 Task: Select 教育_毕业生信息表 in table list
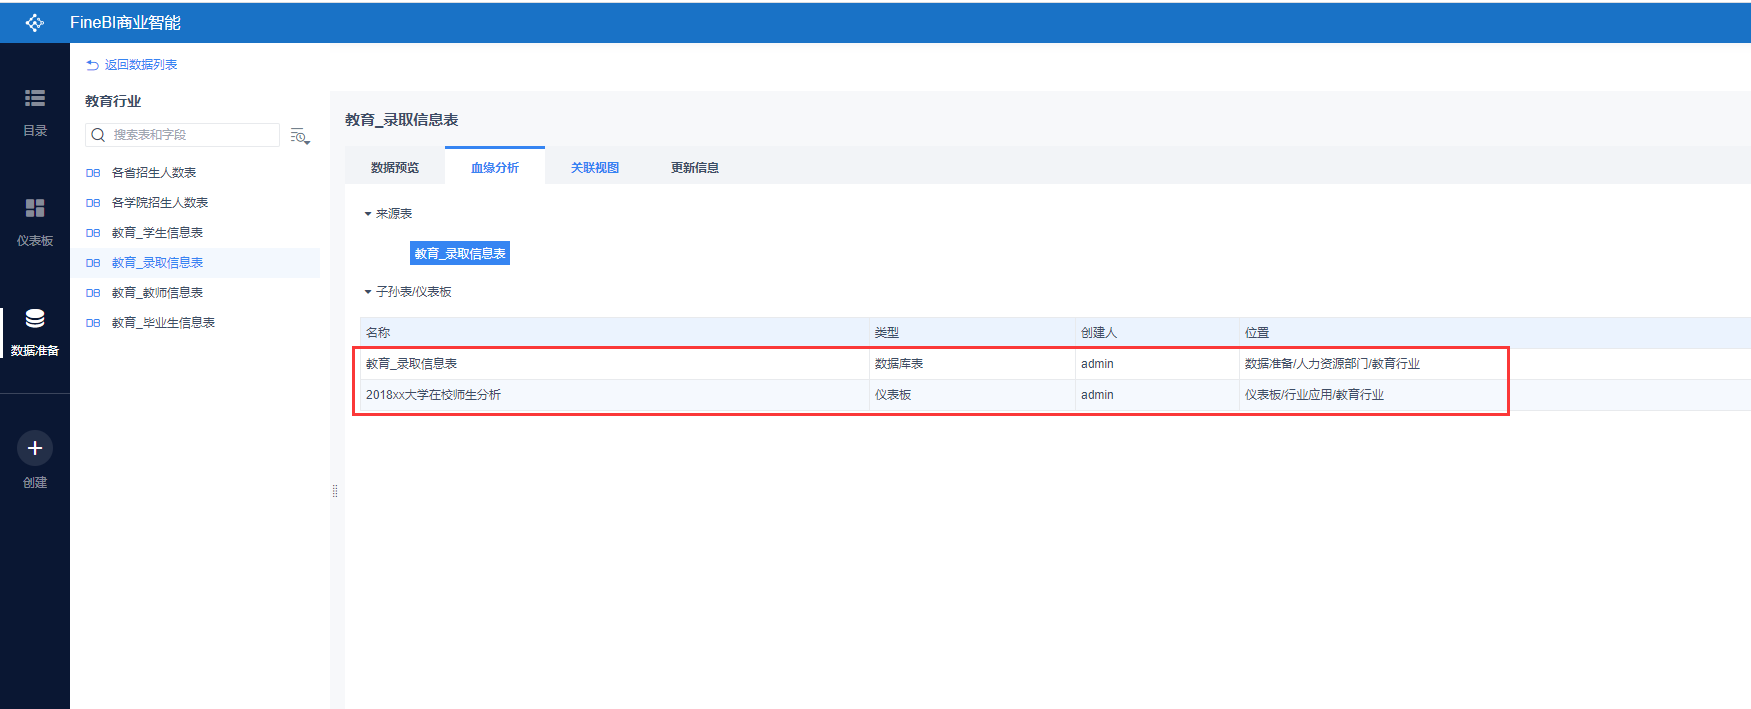coord(163,323)
